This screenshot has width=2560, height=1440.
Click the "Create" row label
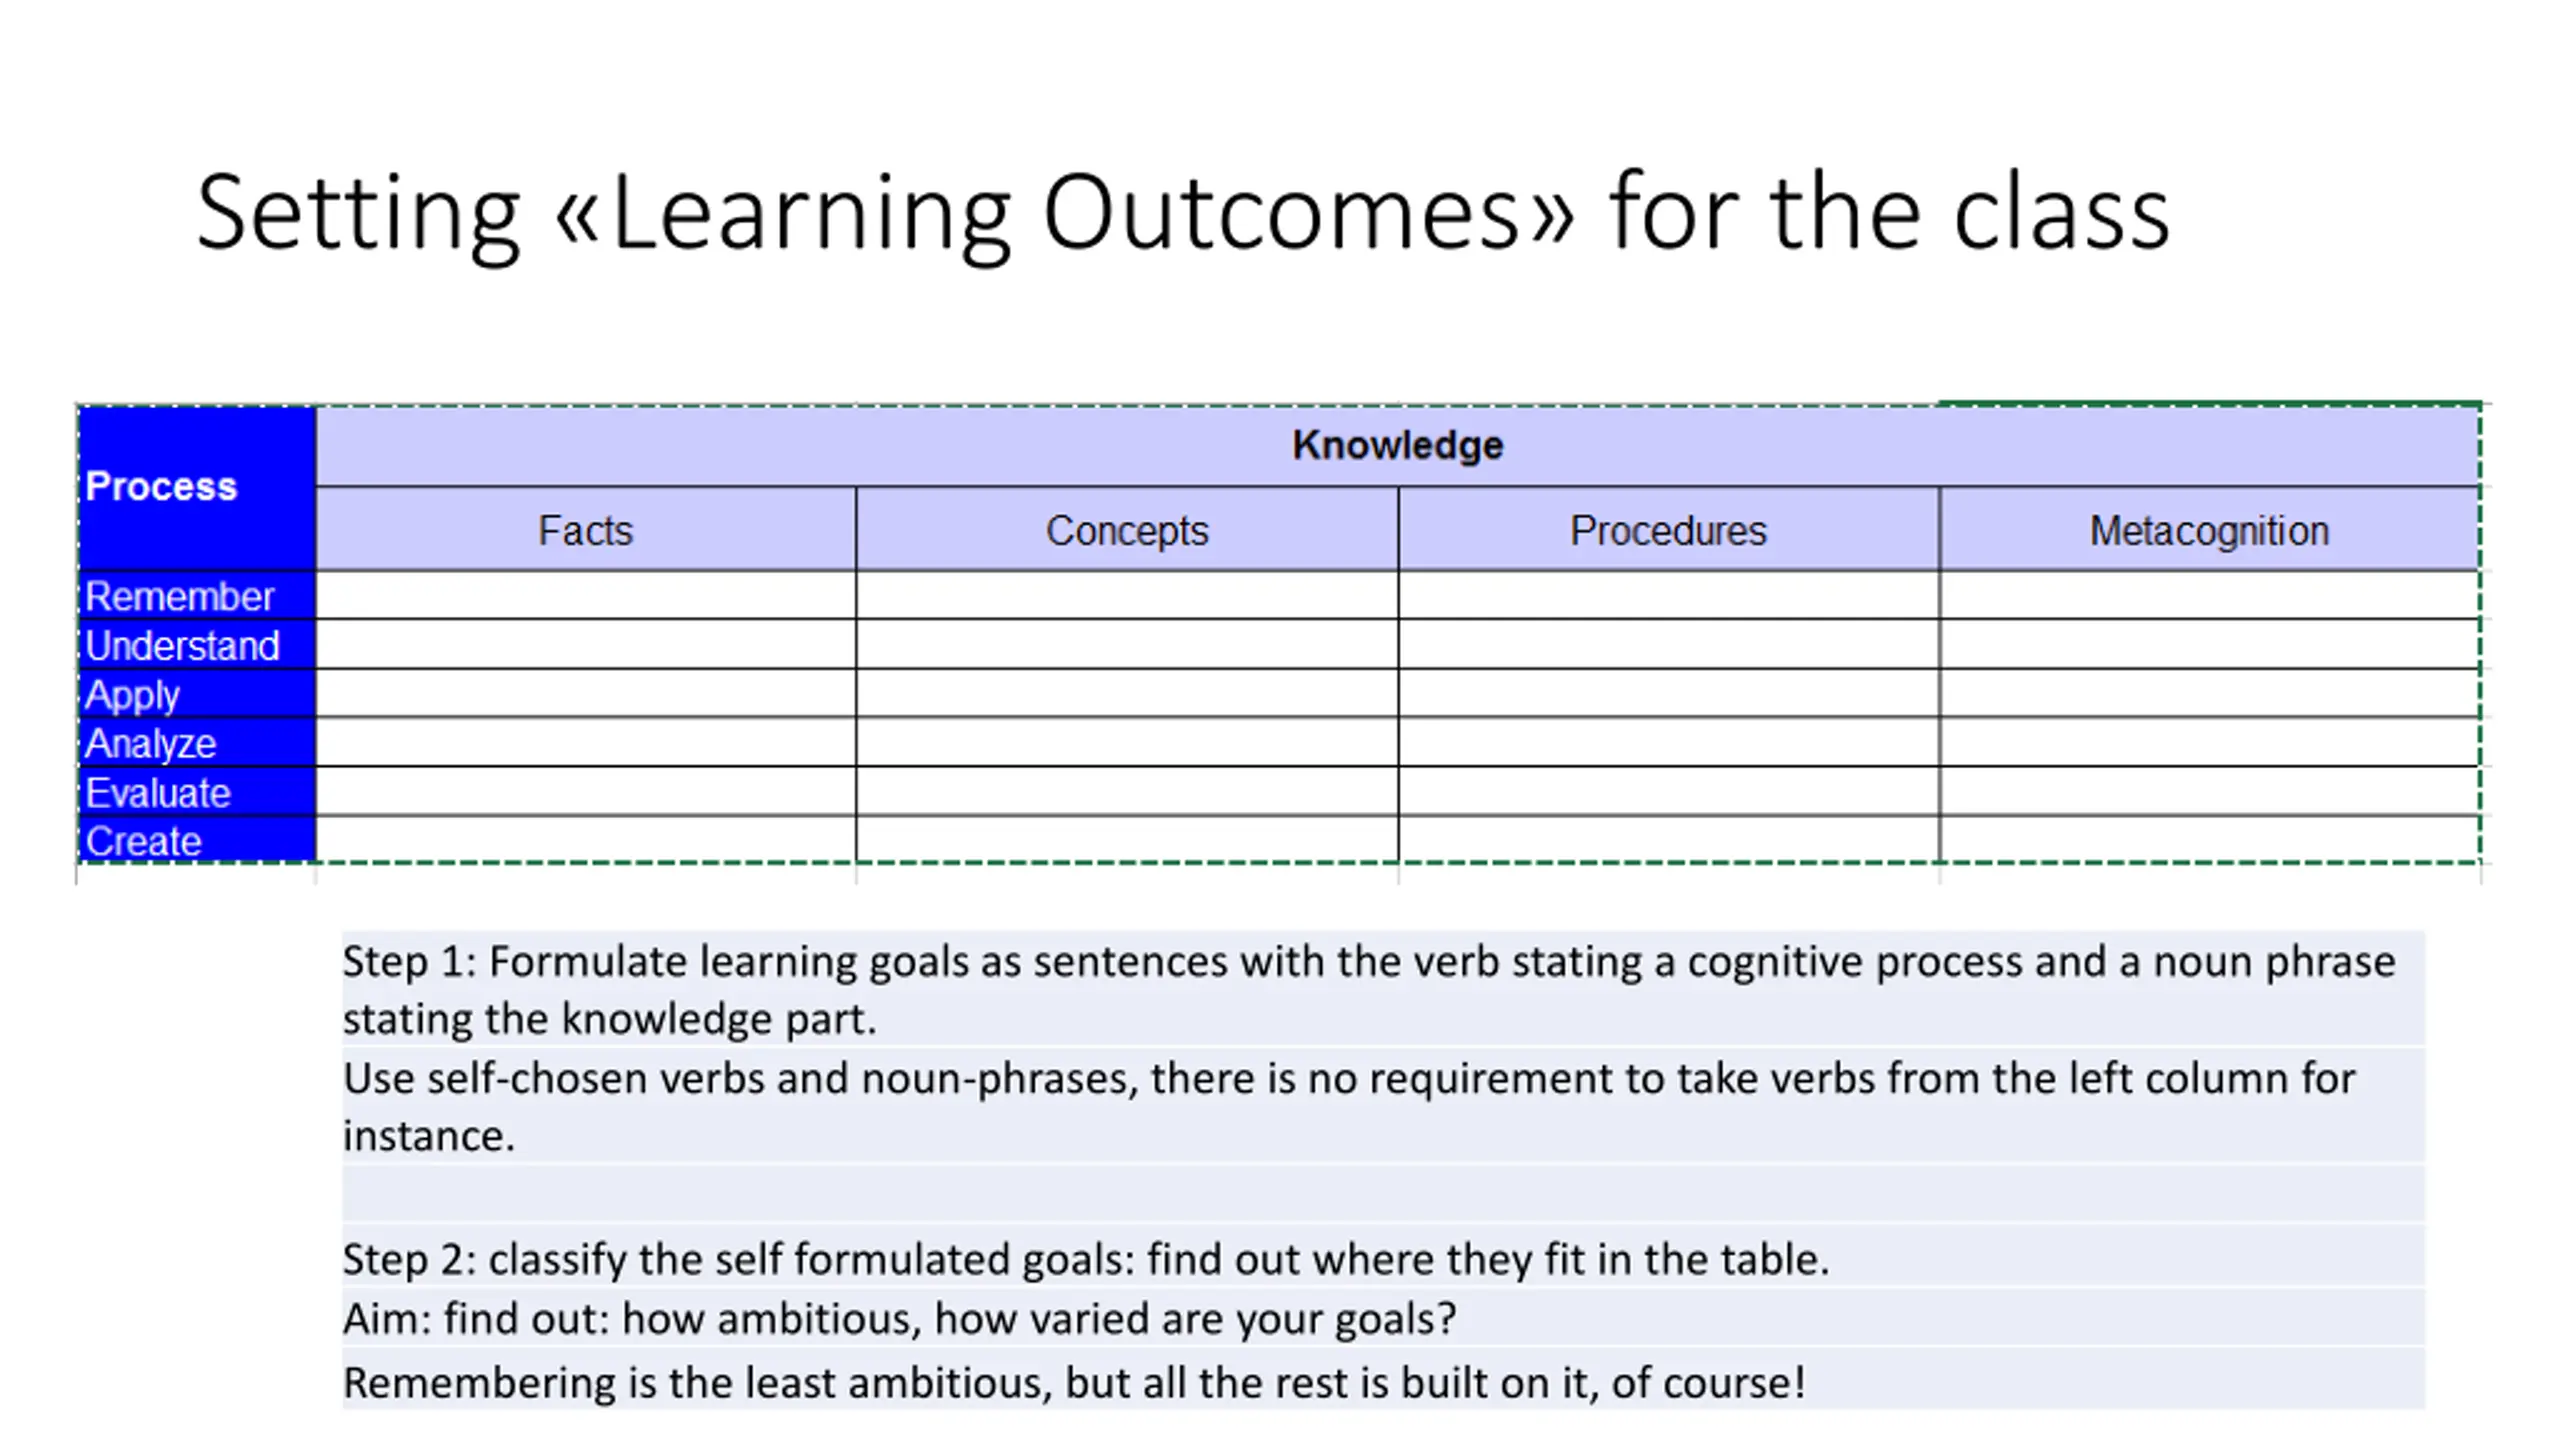[x=144, y=841]
